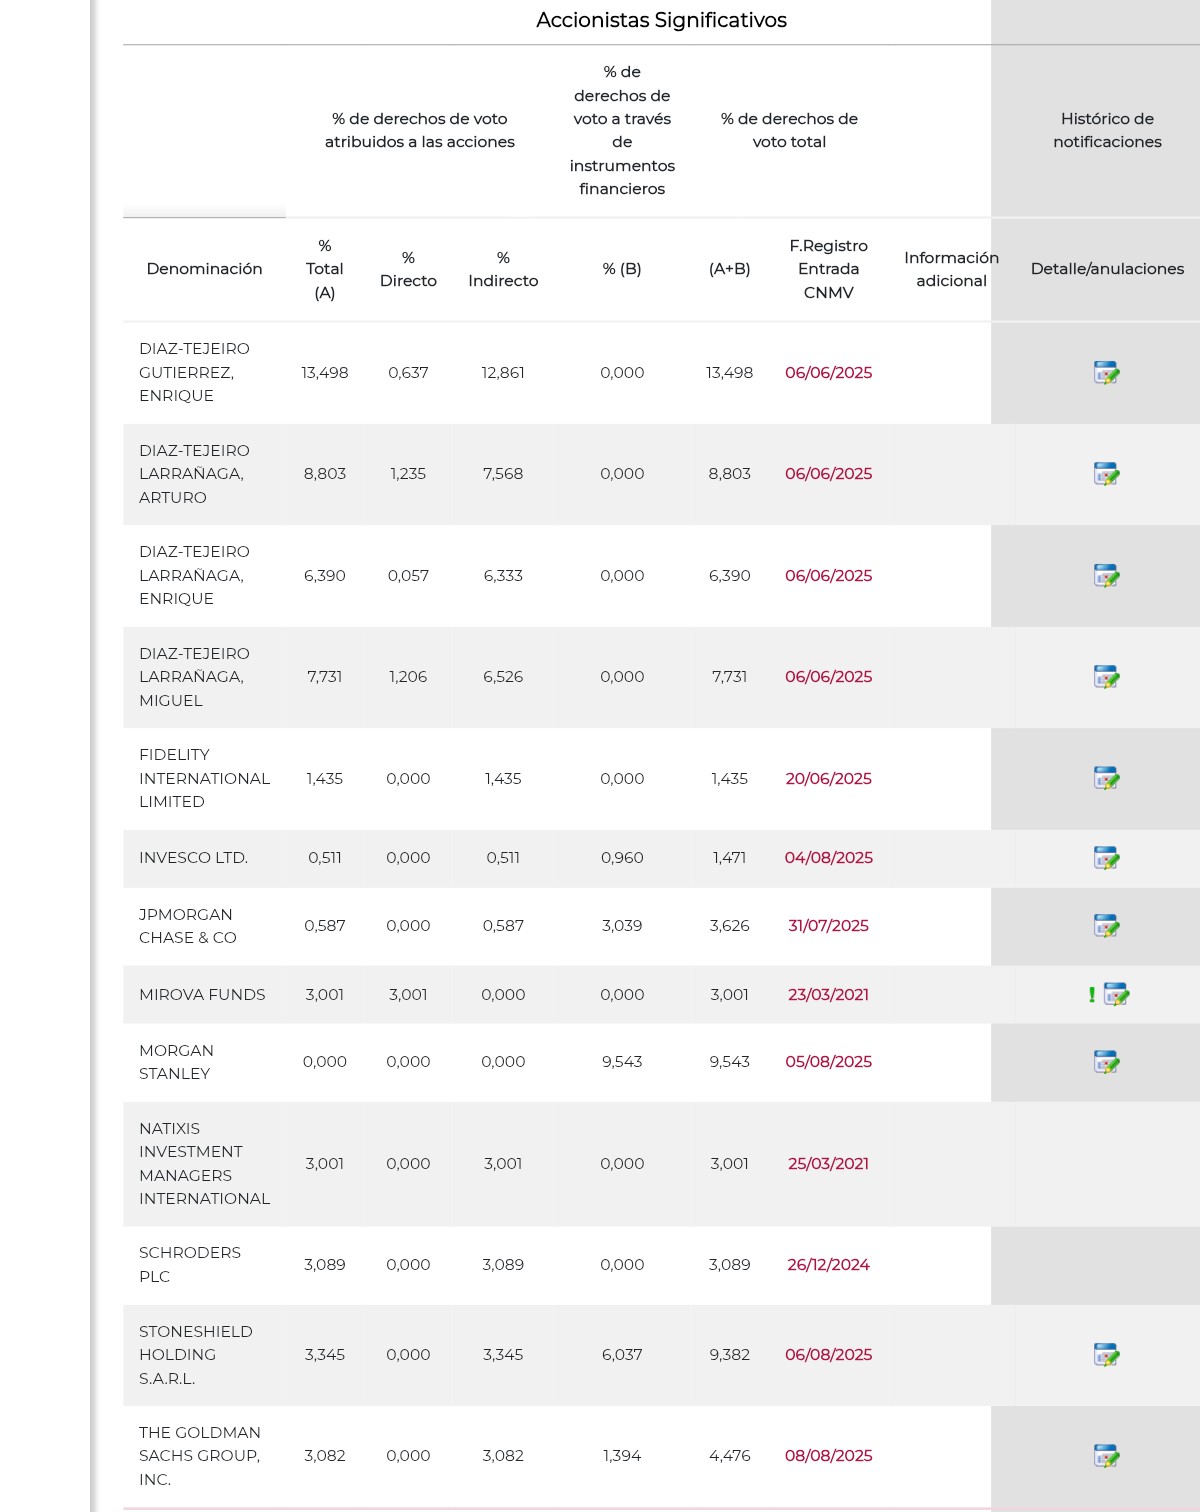Select Natixis 25/03/2021 registration date link
The width and height of the screenshot is (1200, 1512).
click(828, 1164)
